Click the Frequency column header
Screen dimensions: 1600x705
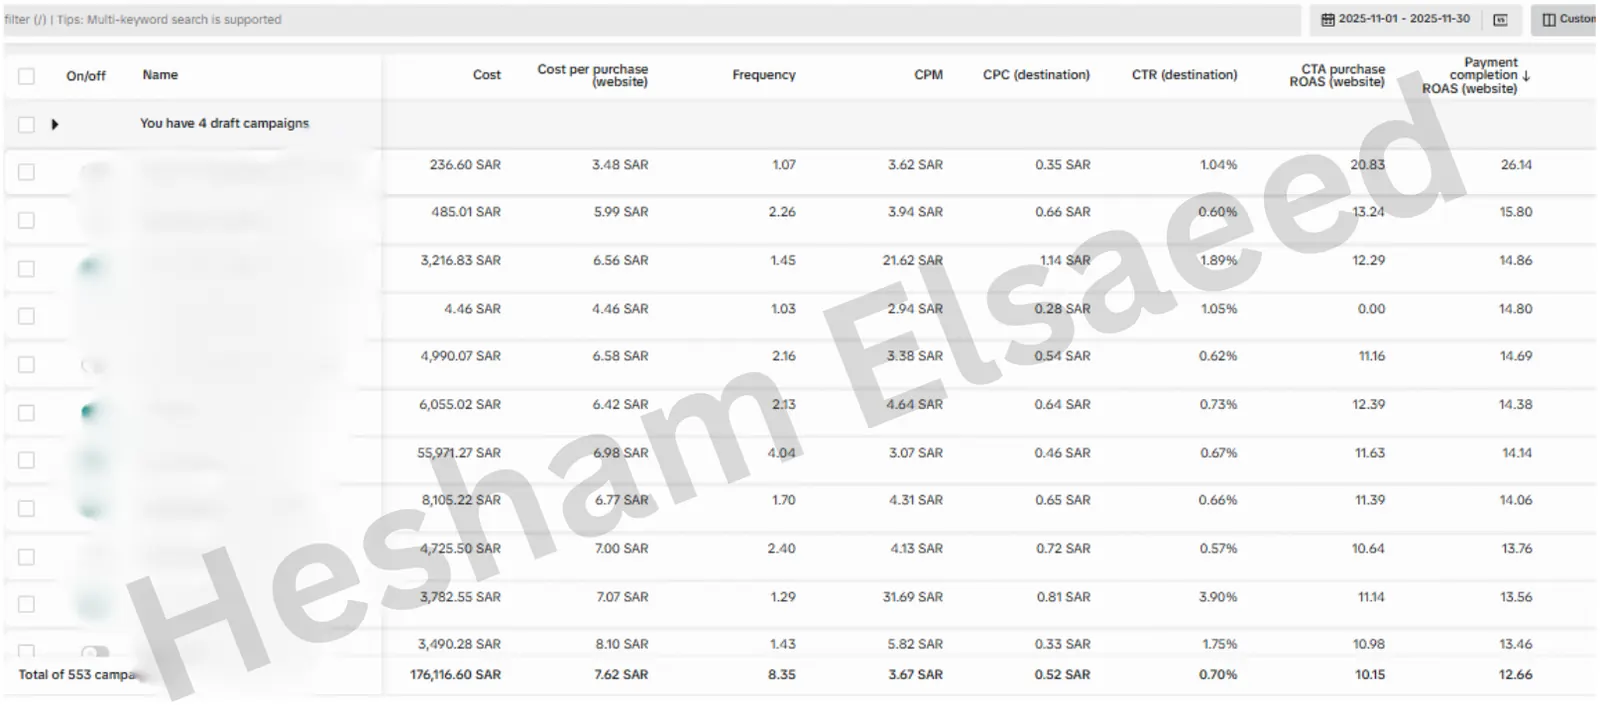pos(764,75)
